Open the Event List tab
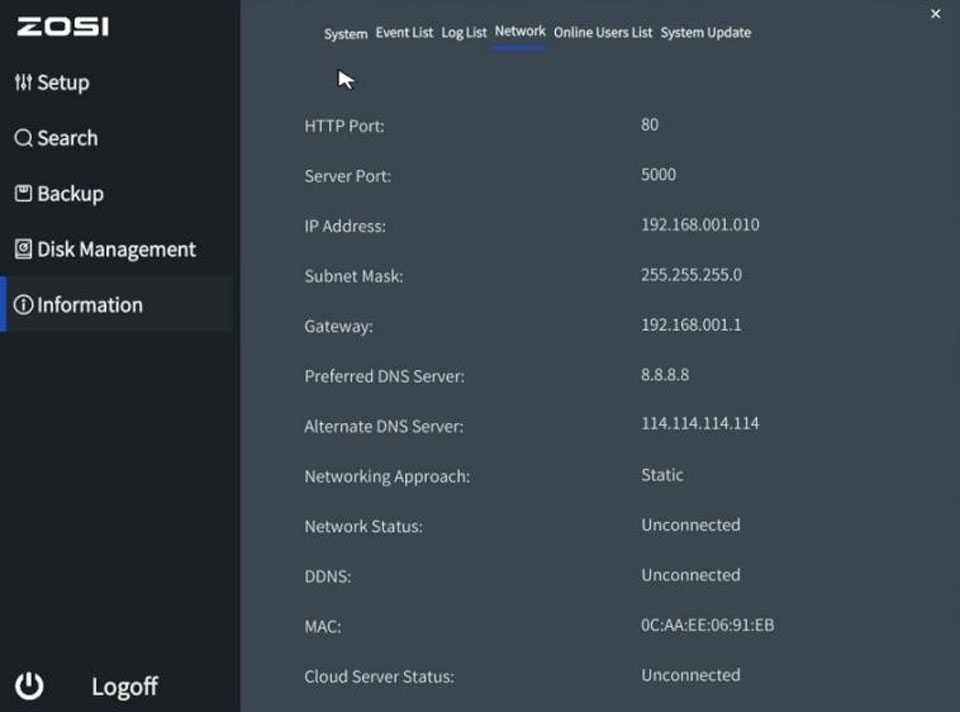The image size is (960, 712). 404,33
